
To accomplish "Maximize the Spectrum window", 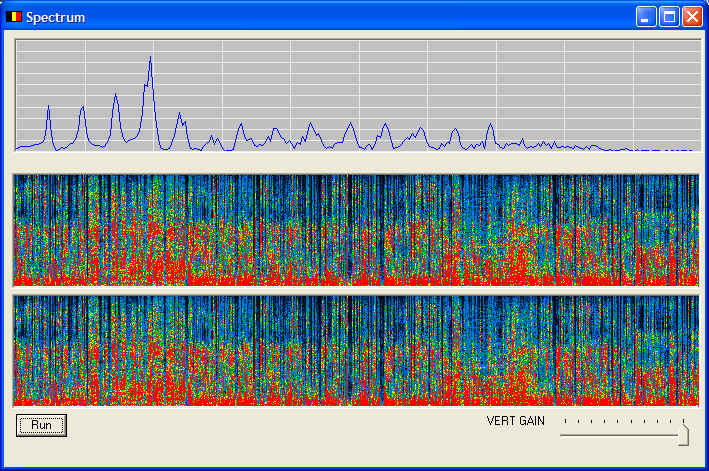I will pos(669,17).
